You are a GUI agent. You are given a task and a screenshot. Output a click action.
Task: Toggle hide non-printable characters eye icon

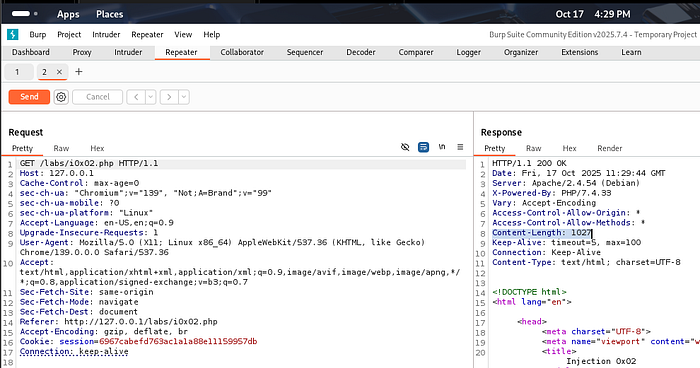(405, 147)
